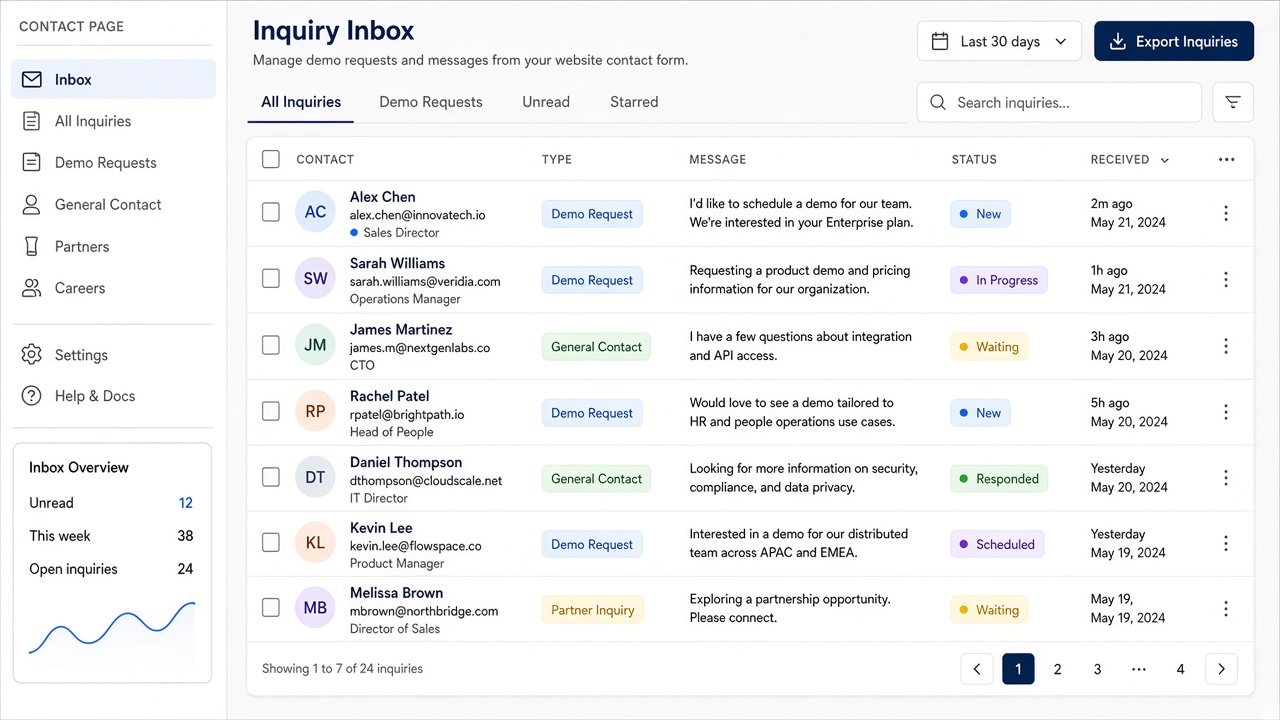
Task: Switch to the Demo Requests tab
Action: (431, 102)
